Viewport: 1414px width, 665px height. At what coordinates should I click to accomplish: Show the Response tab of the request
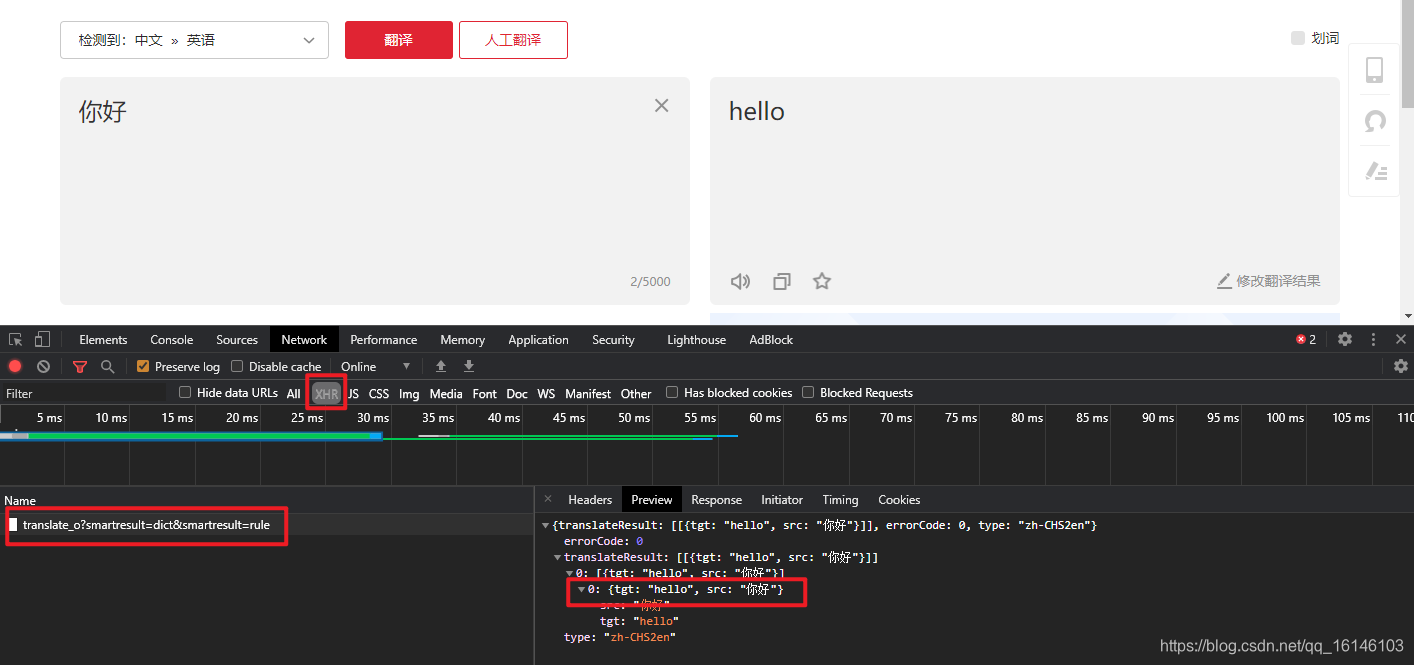pos(716,499)
